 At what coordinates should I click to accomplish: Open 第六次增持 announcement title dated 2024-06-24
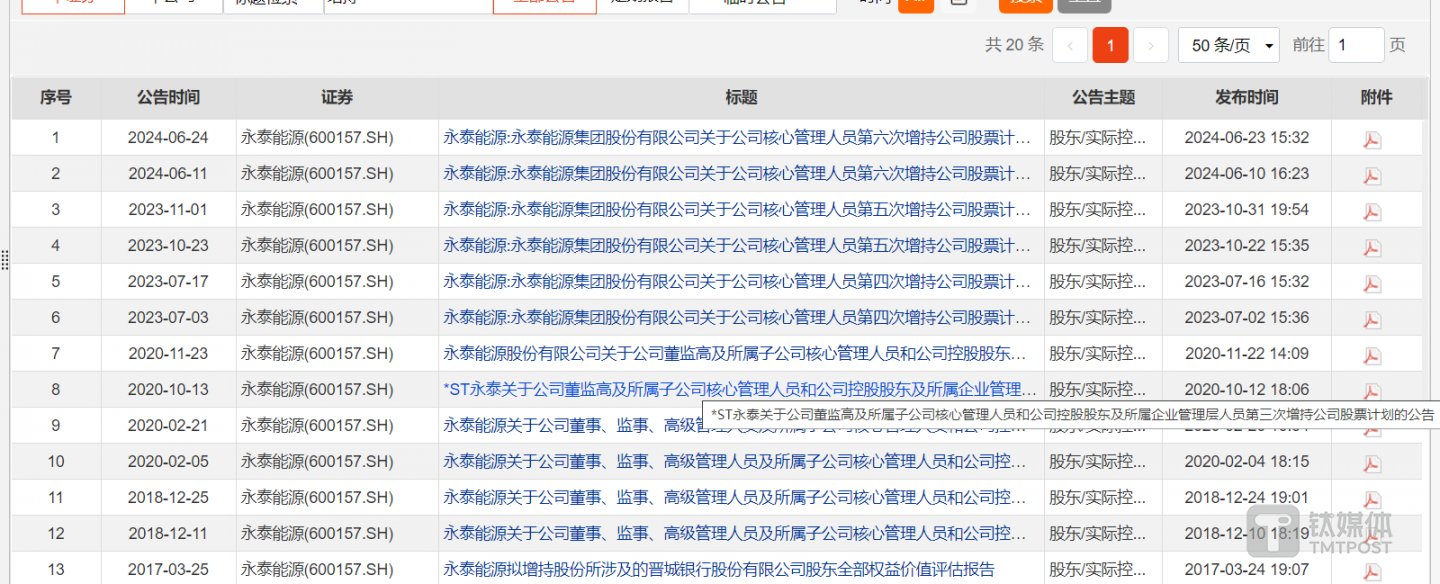(737, 138)
